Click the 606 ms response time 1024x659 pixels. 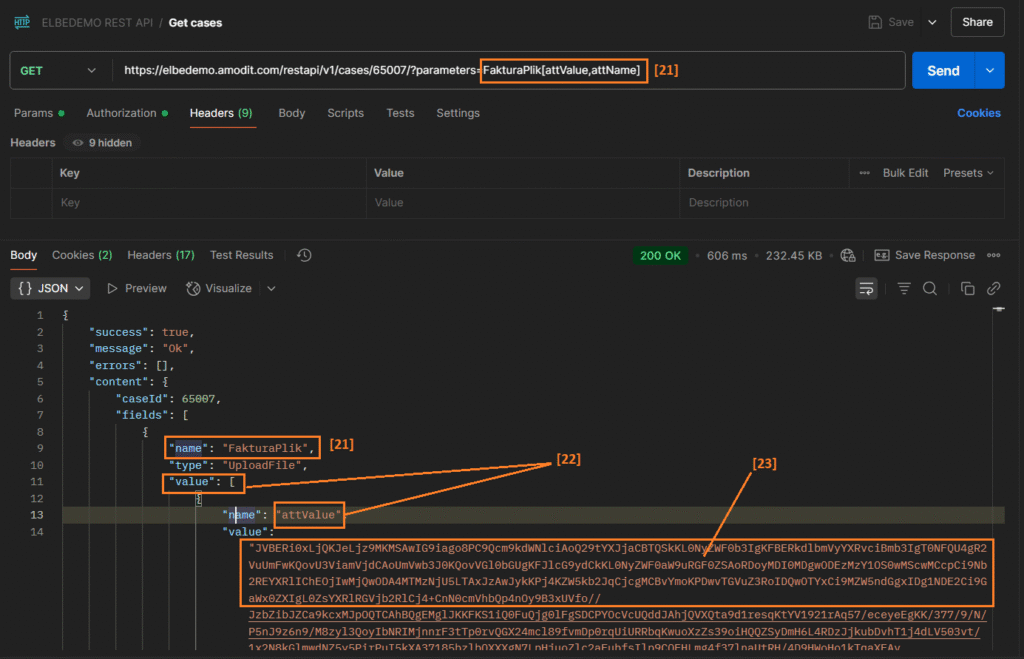click(x=726, y=255)
